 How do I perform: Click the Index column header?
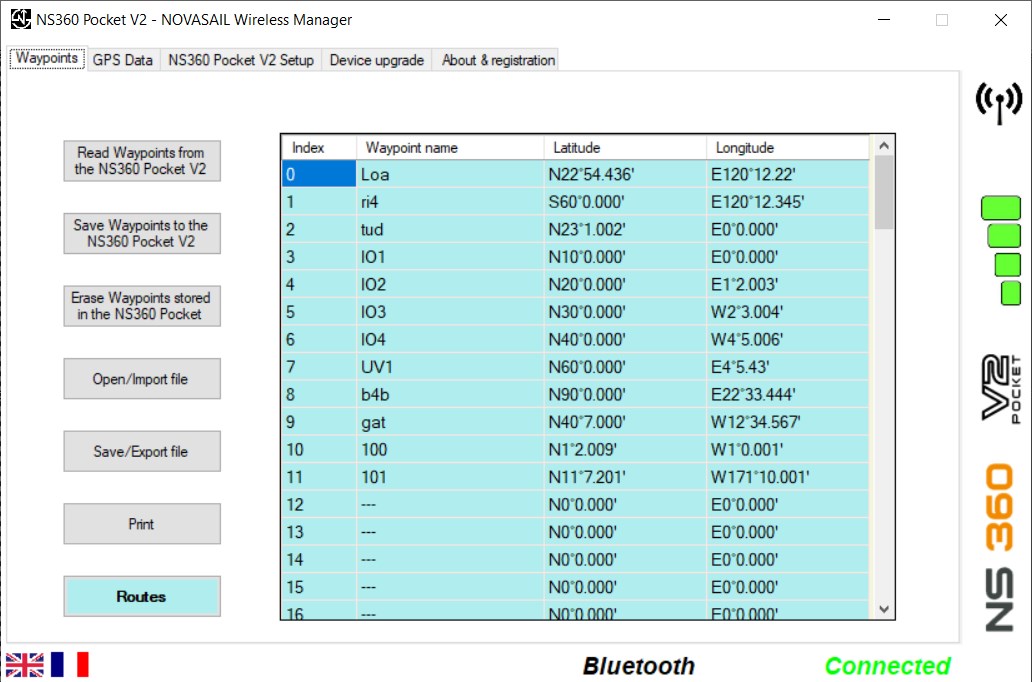319,147
